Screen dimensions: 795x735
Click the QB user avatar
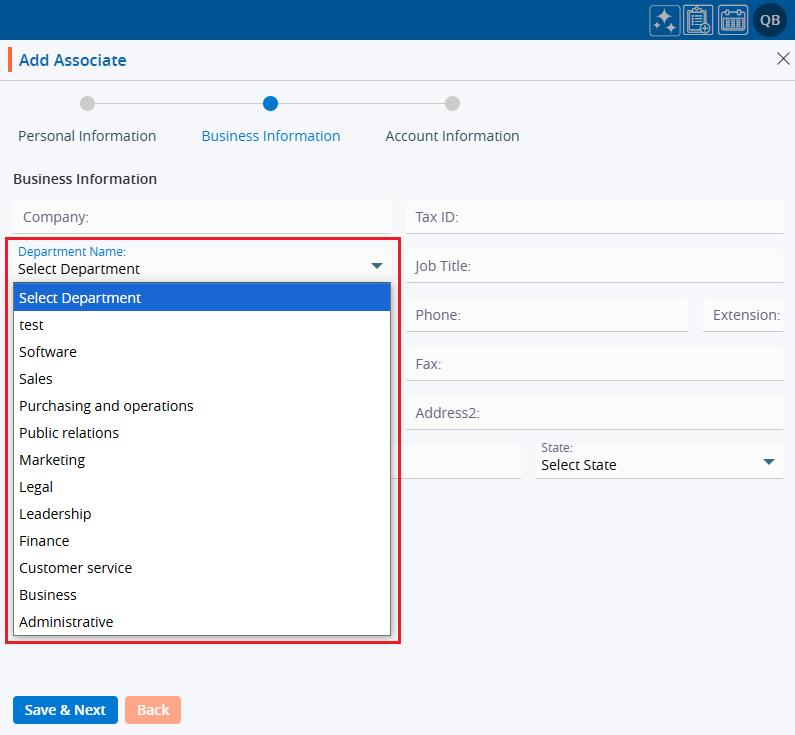(x=770, y=20)
